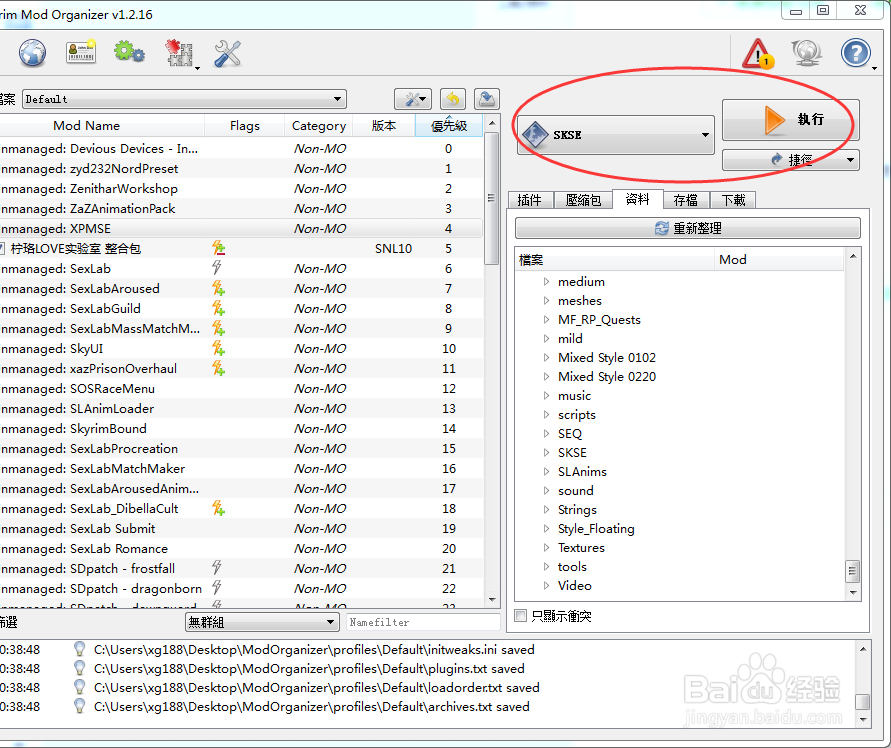
Task: Select the Video folder entry
Action: (x=574, y=585)
